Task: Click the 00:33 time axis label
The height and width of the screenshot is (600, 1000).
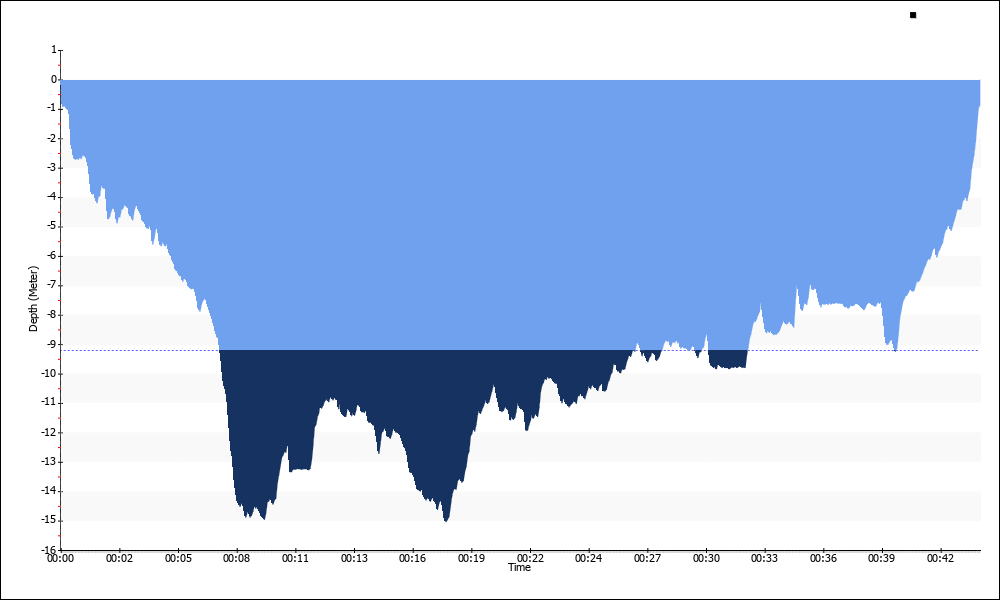Action: [764, 559]
